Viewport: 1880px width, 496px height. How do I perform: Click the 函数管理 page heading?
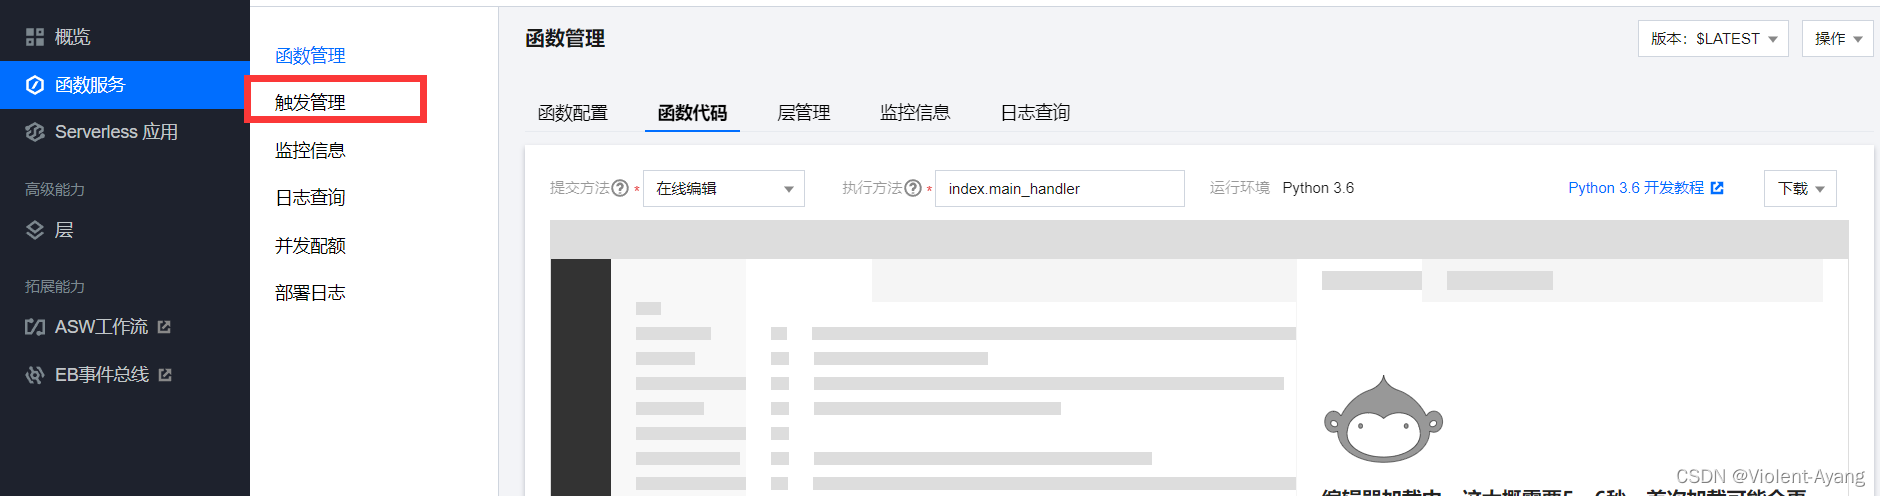565,39
